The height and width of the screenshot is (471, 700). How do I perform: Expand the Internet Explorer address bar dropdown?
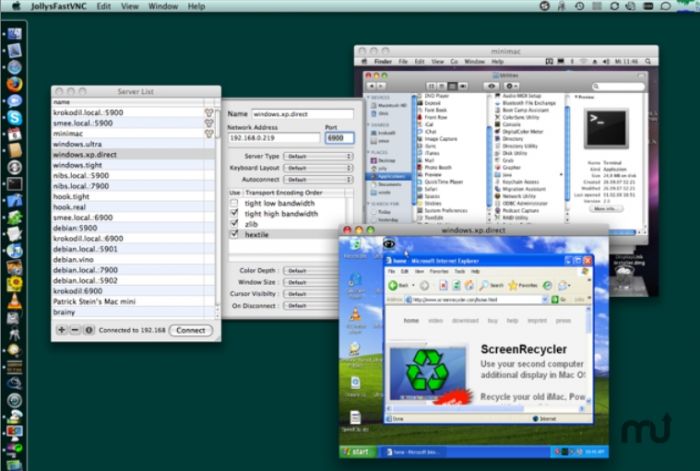tap(545, 300)
